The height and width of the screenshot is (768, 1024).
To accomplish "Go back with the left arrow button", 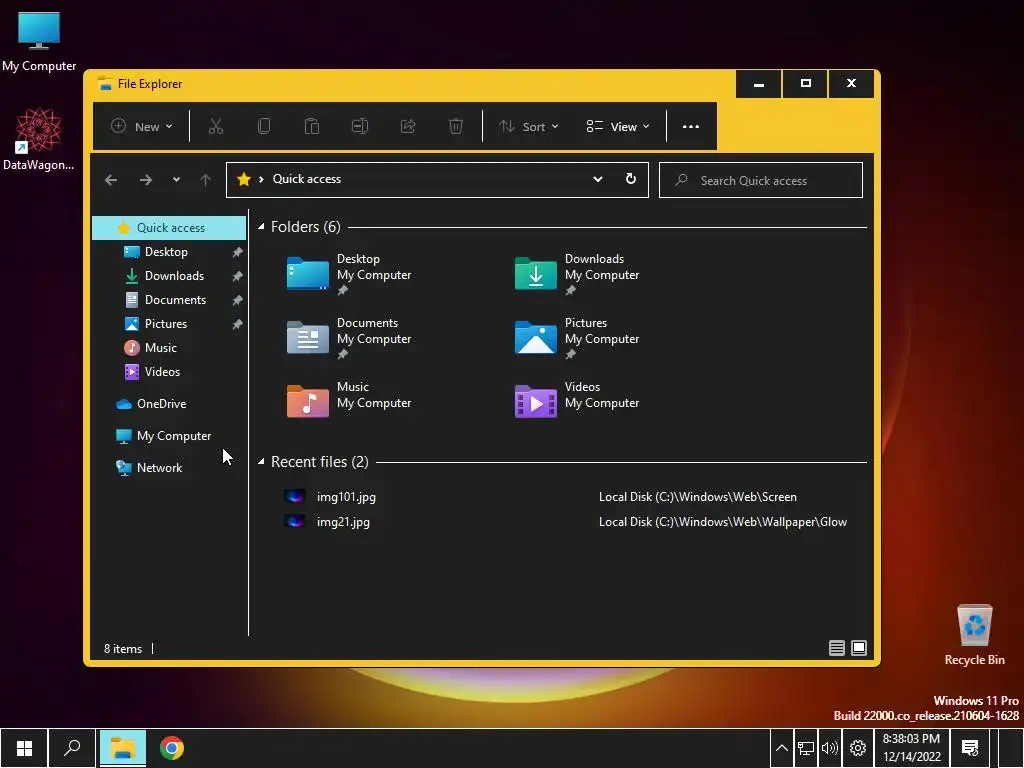I will pyautogui.click(x=111, y=180).
